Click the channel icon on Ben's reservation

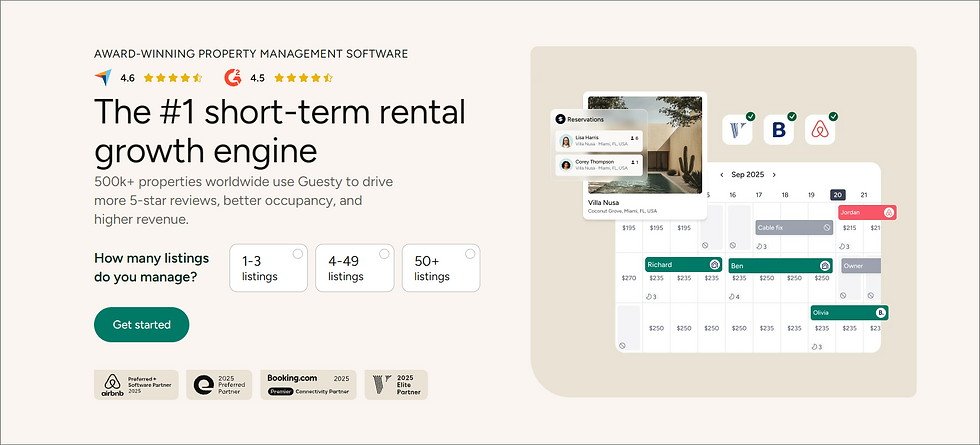825,266
